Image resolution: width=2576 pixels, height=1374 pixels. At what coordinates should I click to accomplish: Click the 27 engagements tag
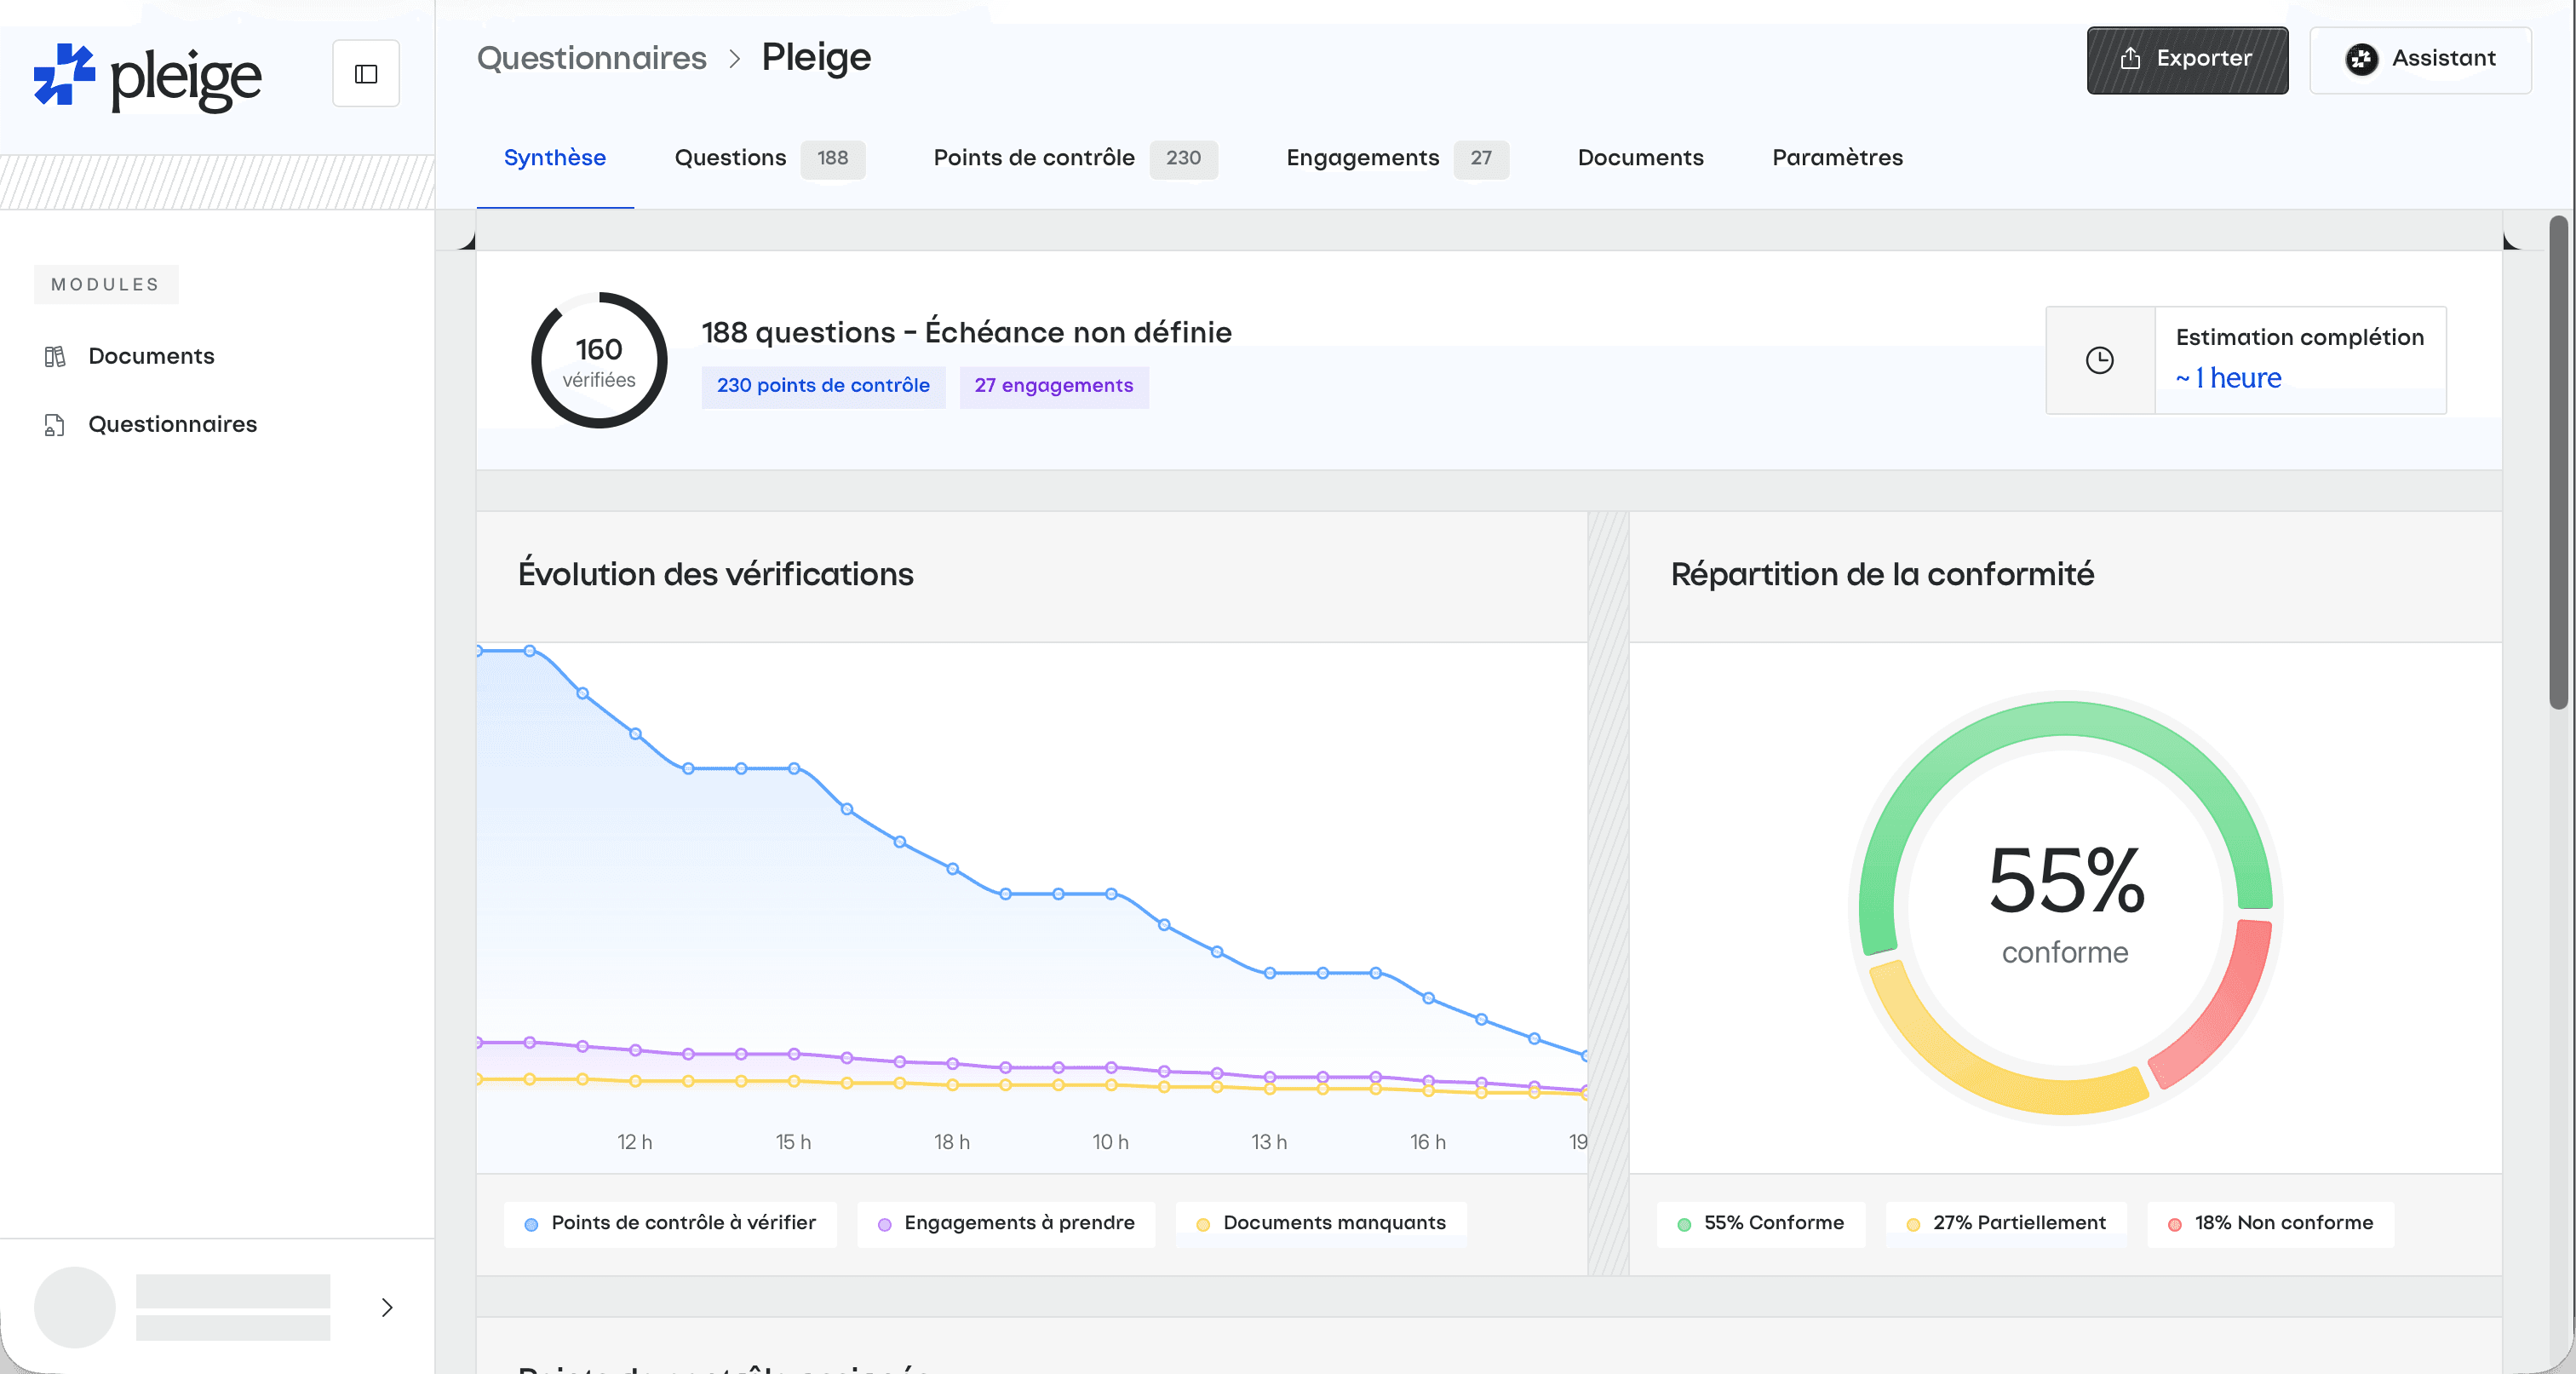[x=1054, y=386]
